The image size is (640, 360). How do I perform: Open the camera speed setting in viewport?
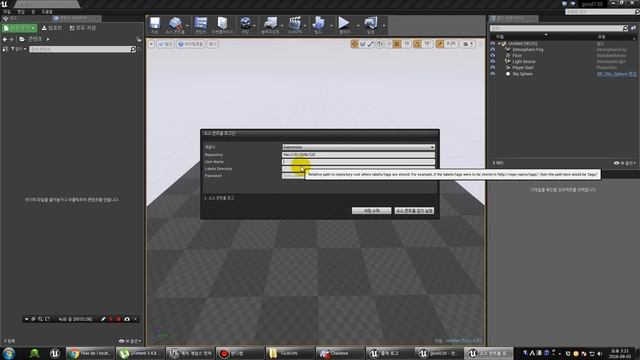pos(468,44)
